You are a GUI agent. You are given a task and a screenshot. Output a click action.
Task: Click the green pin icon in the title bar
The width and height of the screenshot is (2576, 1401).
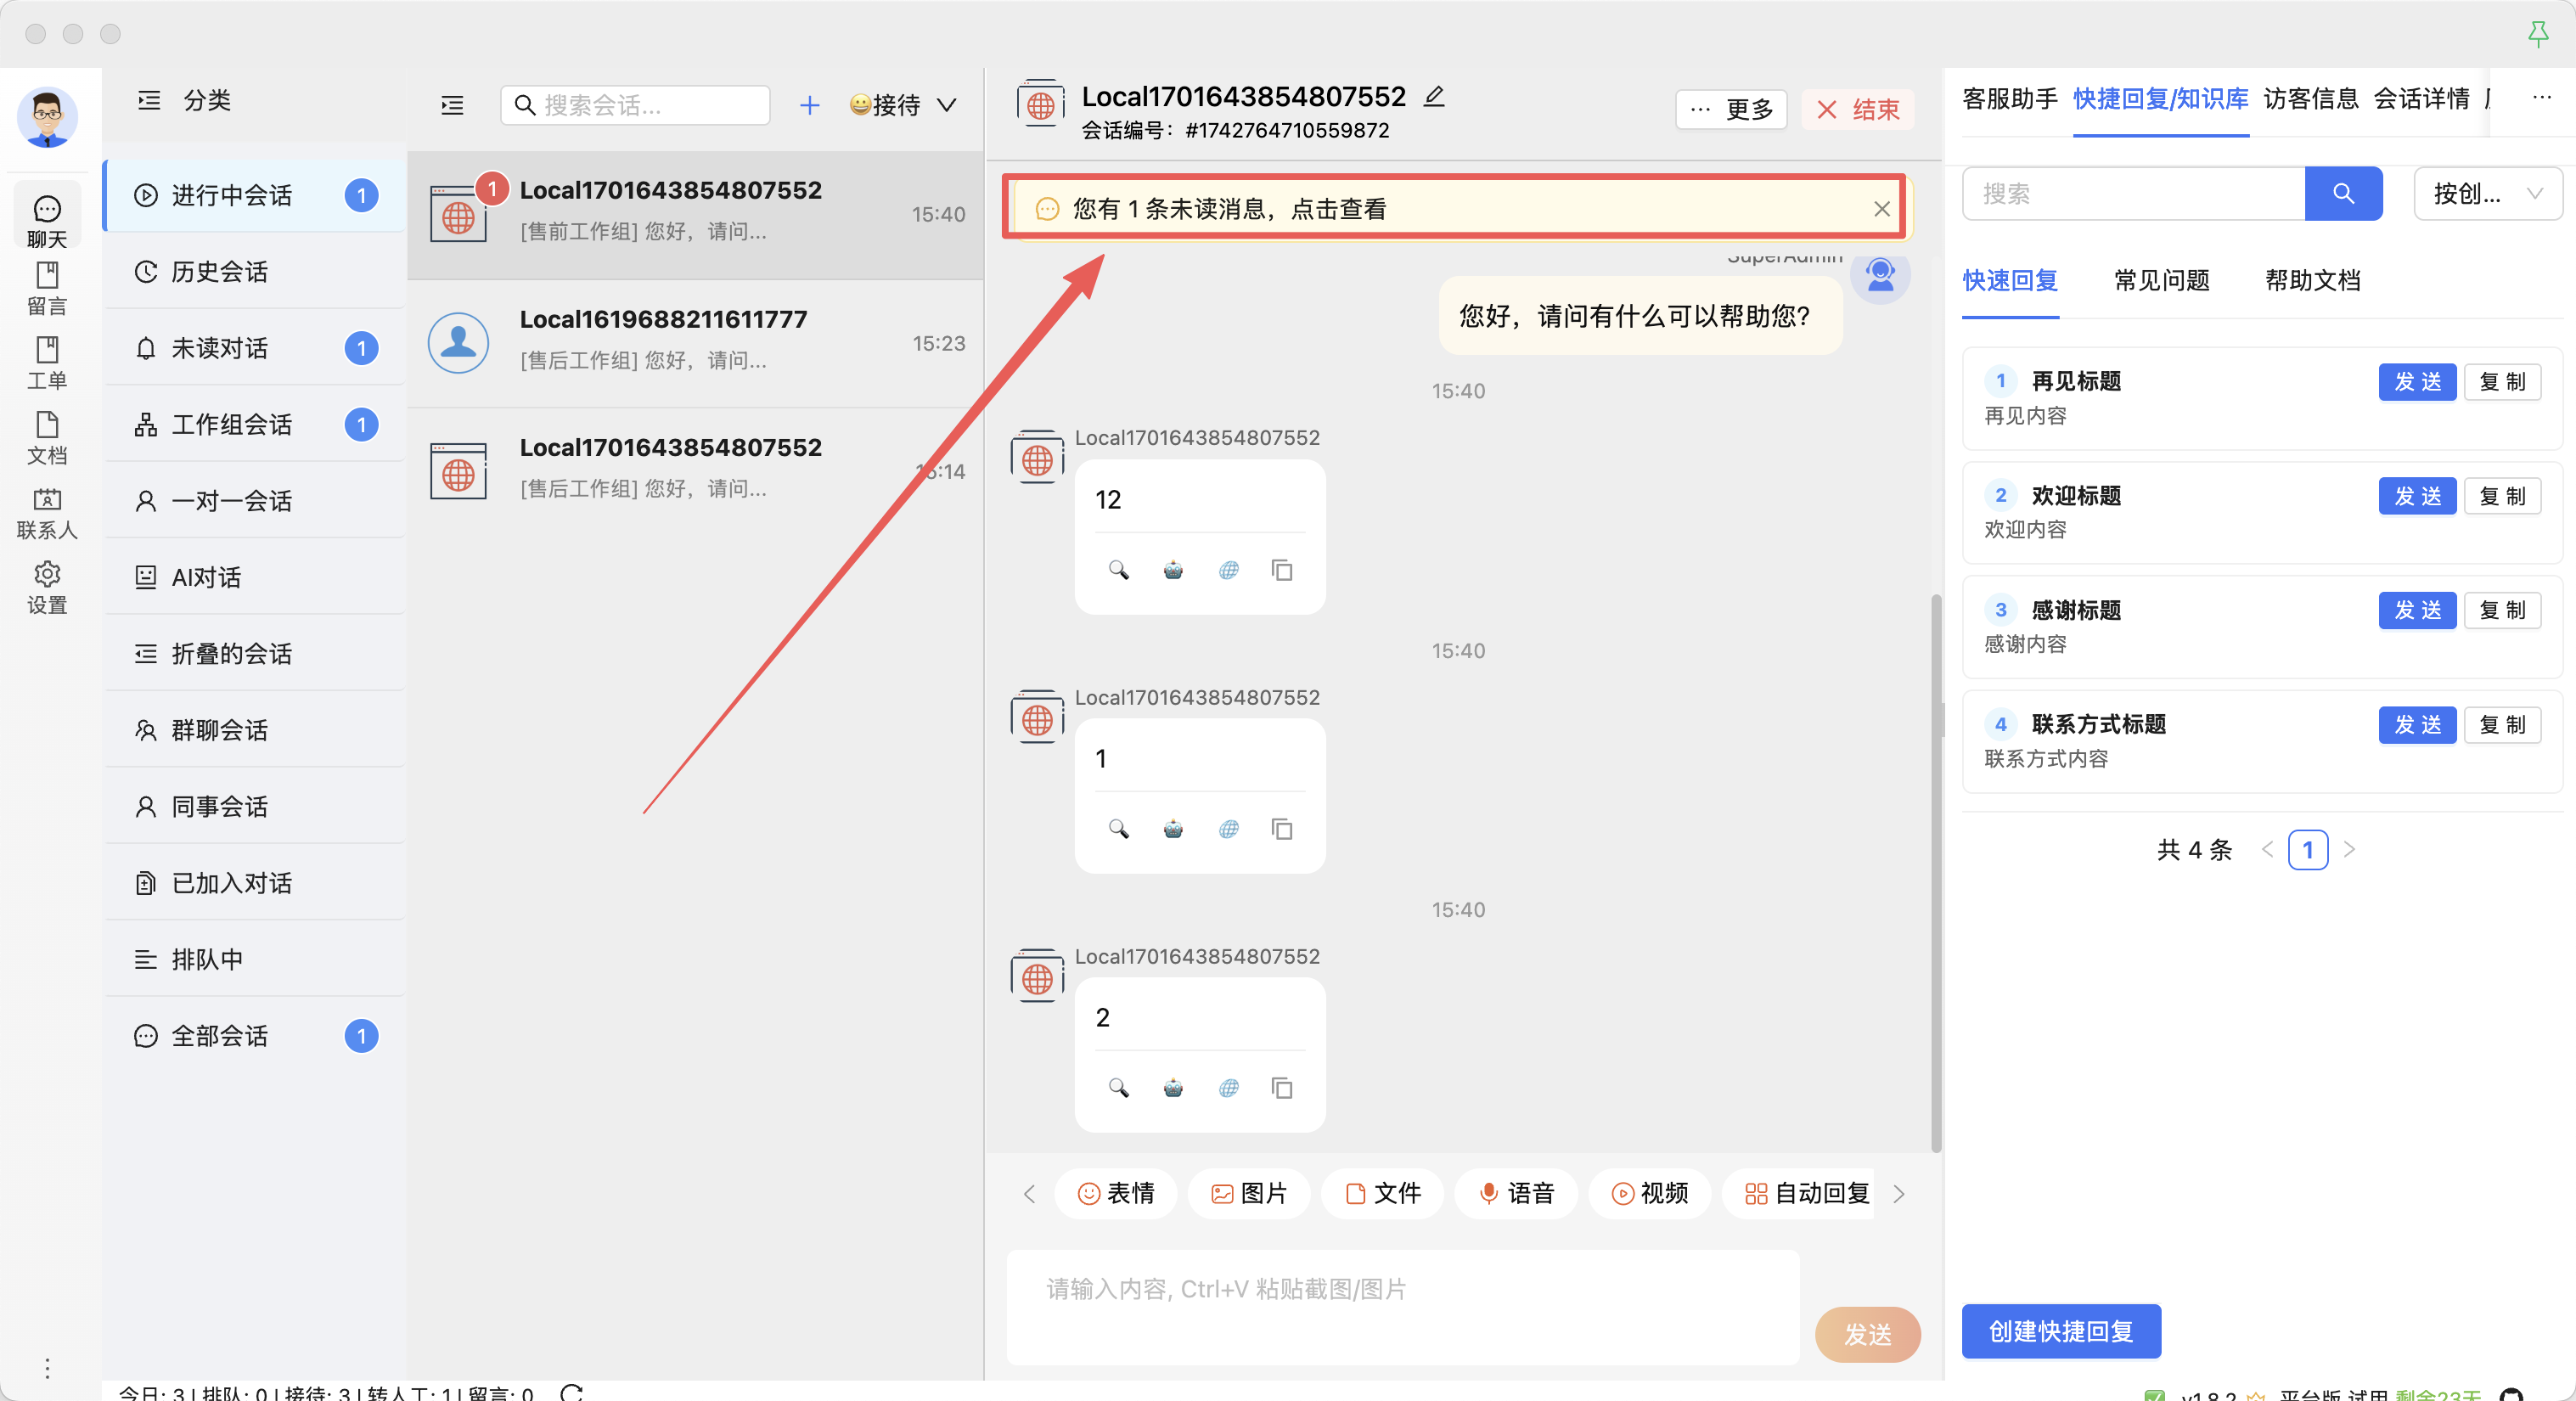click(x=2537, y=33)
